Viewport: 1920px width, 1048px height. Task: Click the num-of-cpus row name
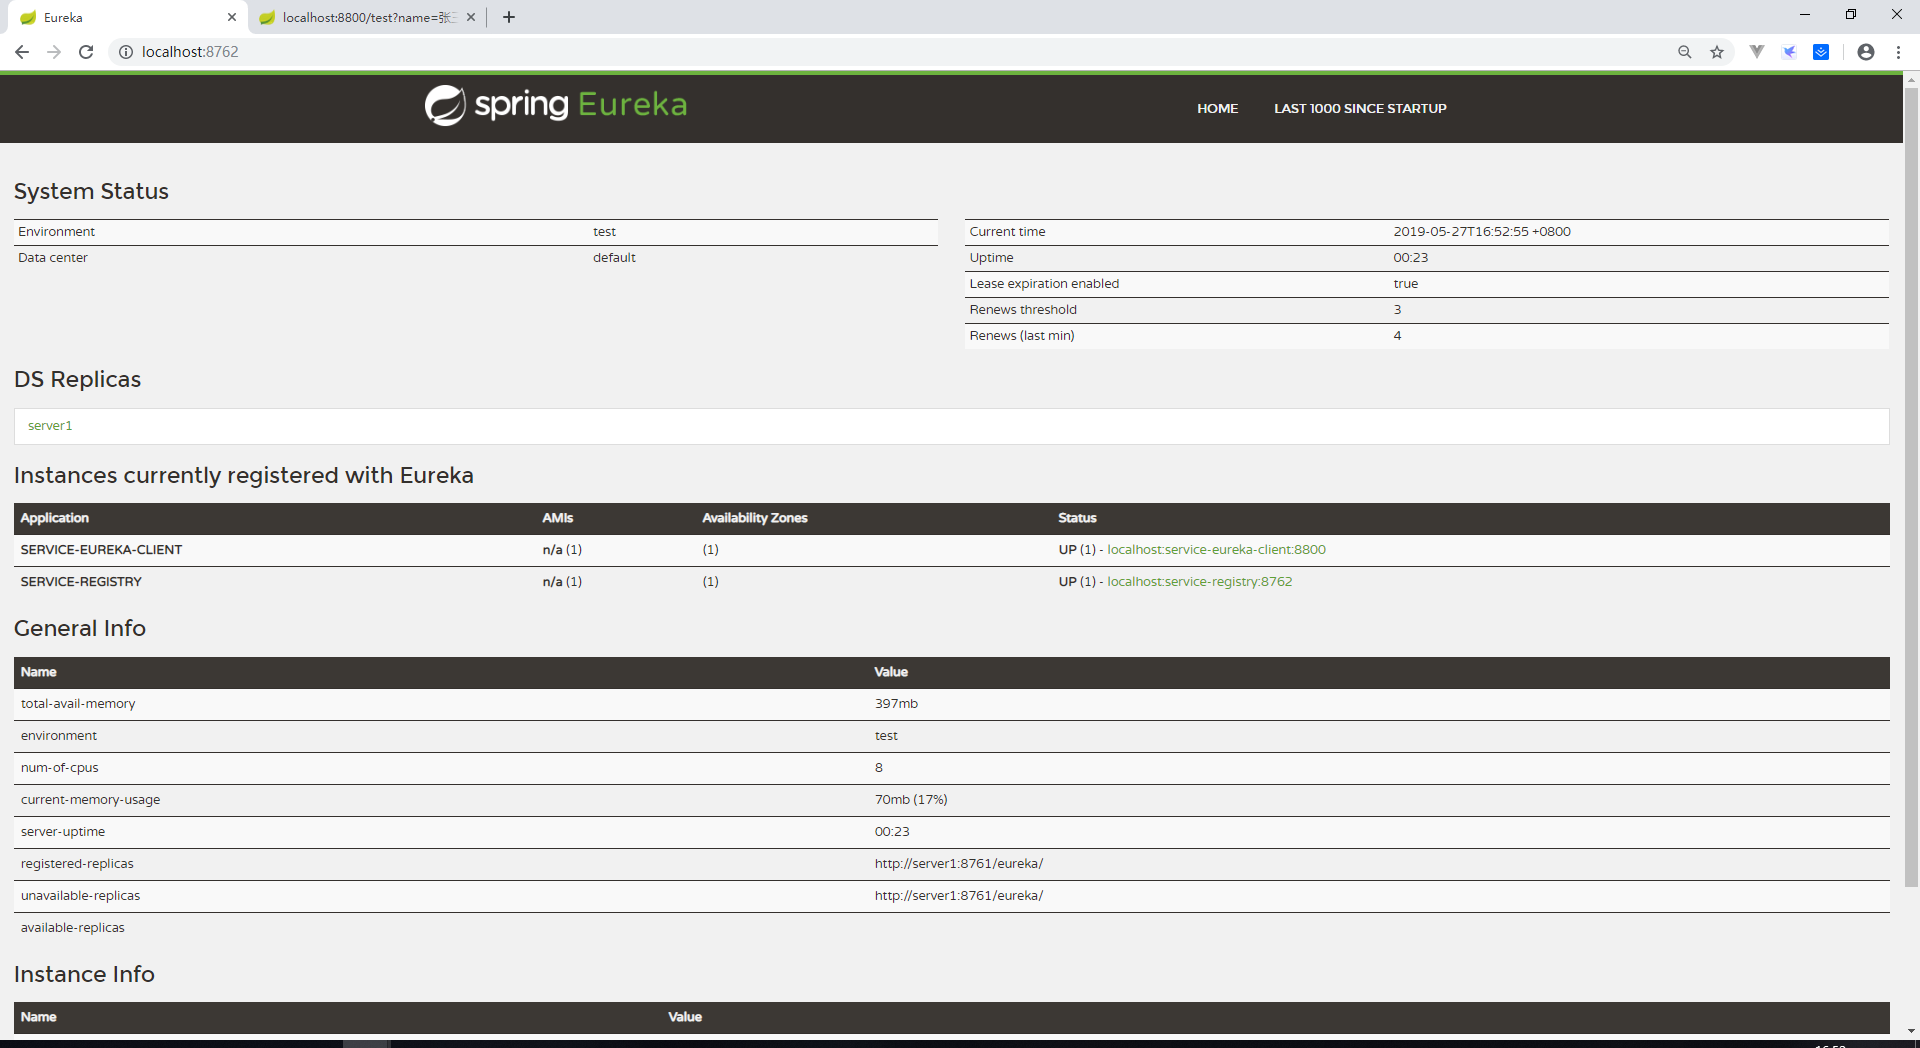coord(60,768)
